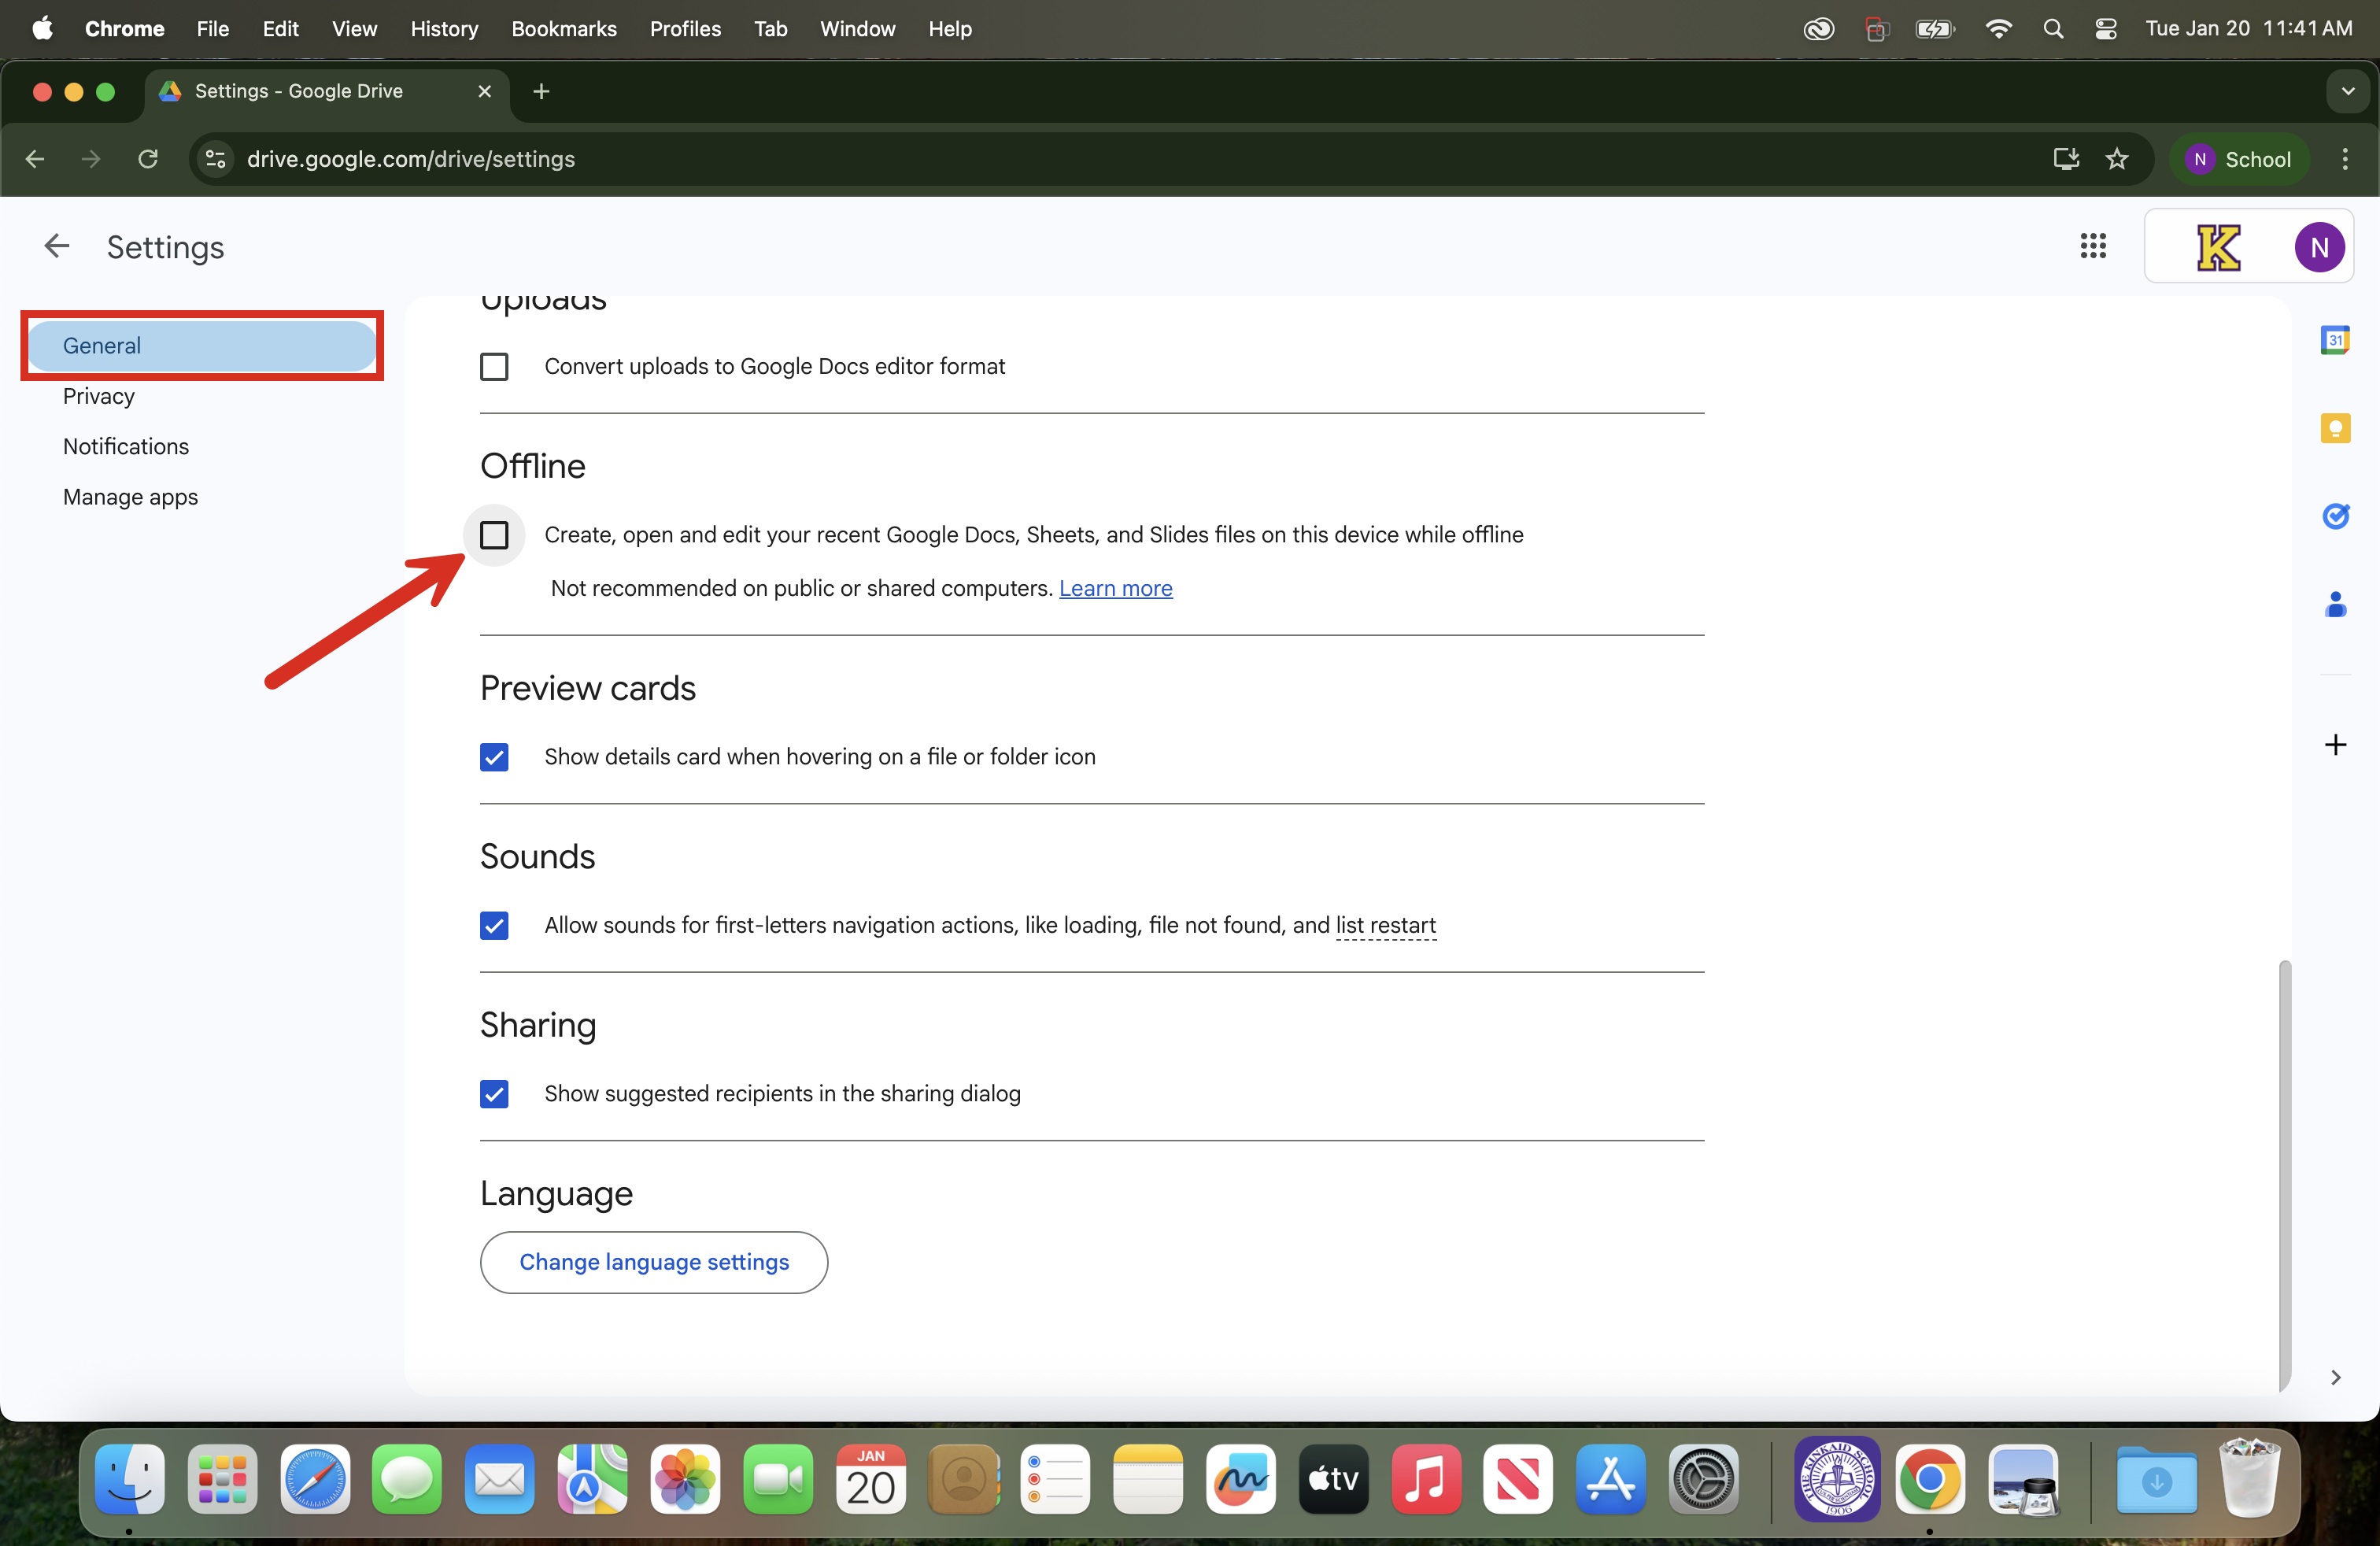Click the plus Get Add-ons icon

click(x=2335, y=745)
